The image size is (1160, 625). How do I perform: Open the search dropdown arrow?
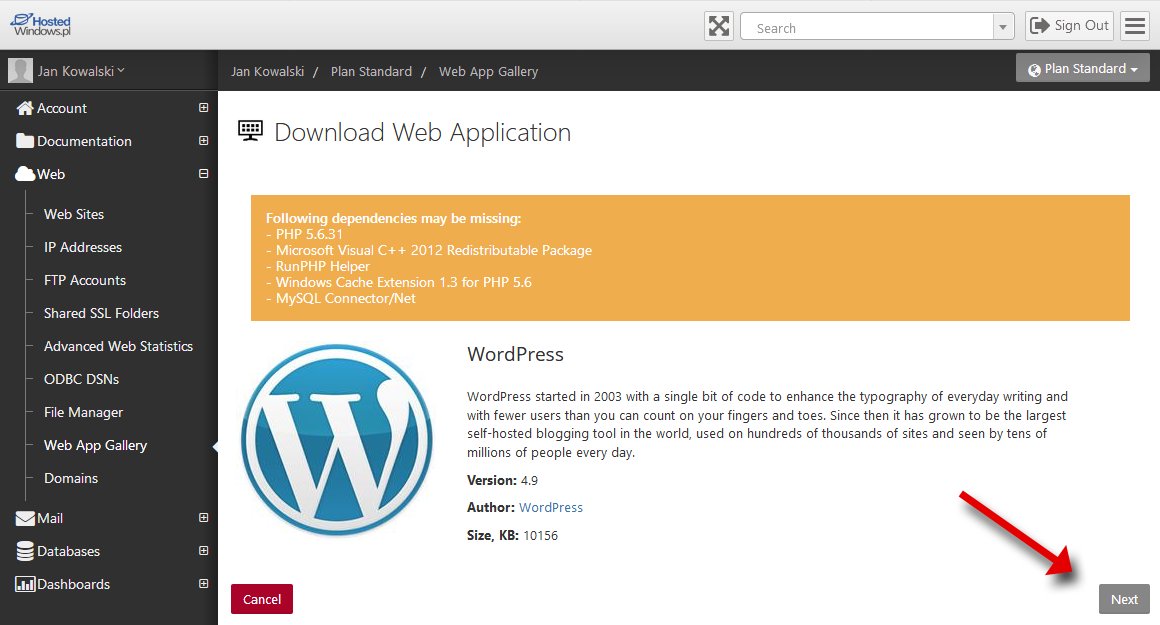[x=1002, y=27]
